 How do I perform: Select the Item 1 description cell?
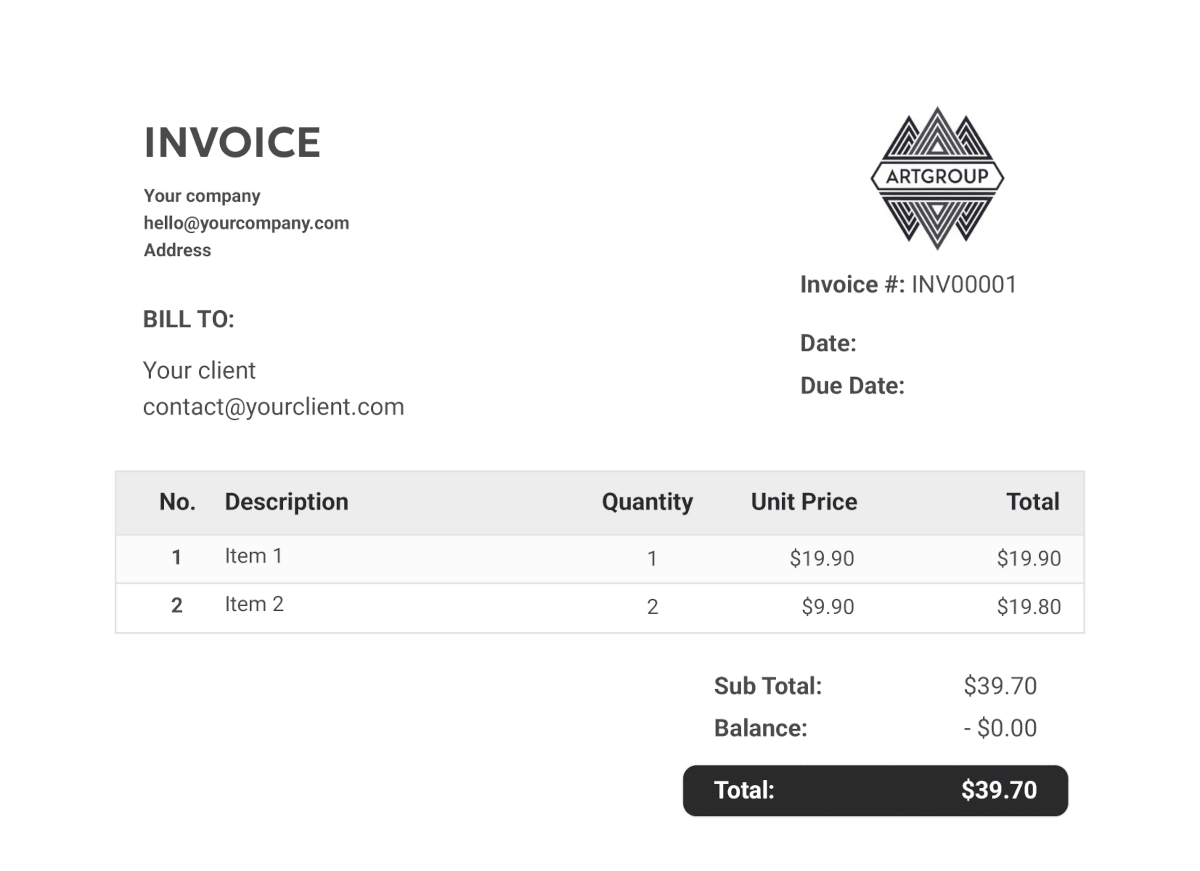coord(253,556)
